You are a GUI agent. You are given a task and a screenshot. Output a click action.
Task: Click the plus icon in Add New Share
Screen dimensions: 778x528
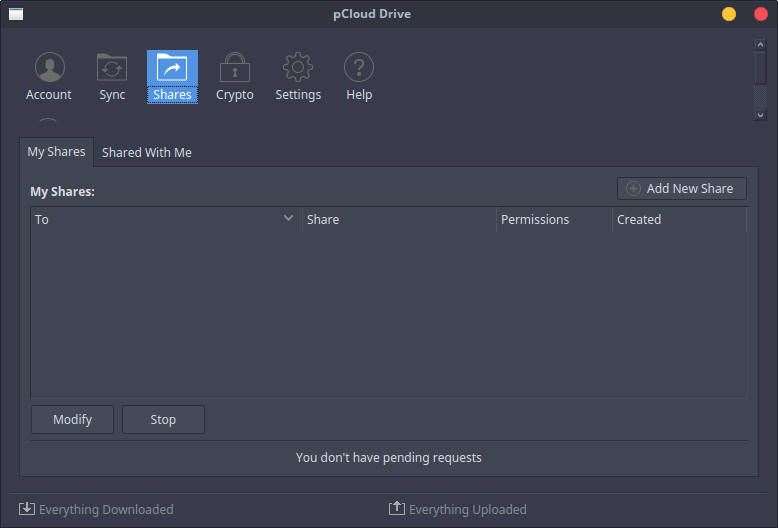click(633, 189)
